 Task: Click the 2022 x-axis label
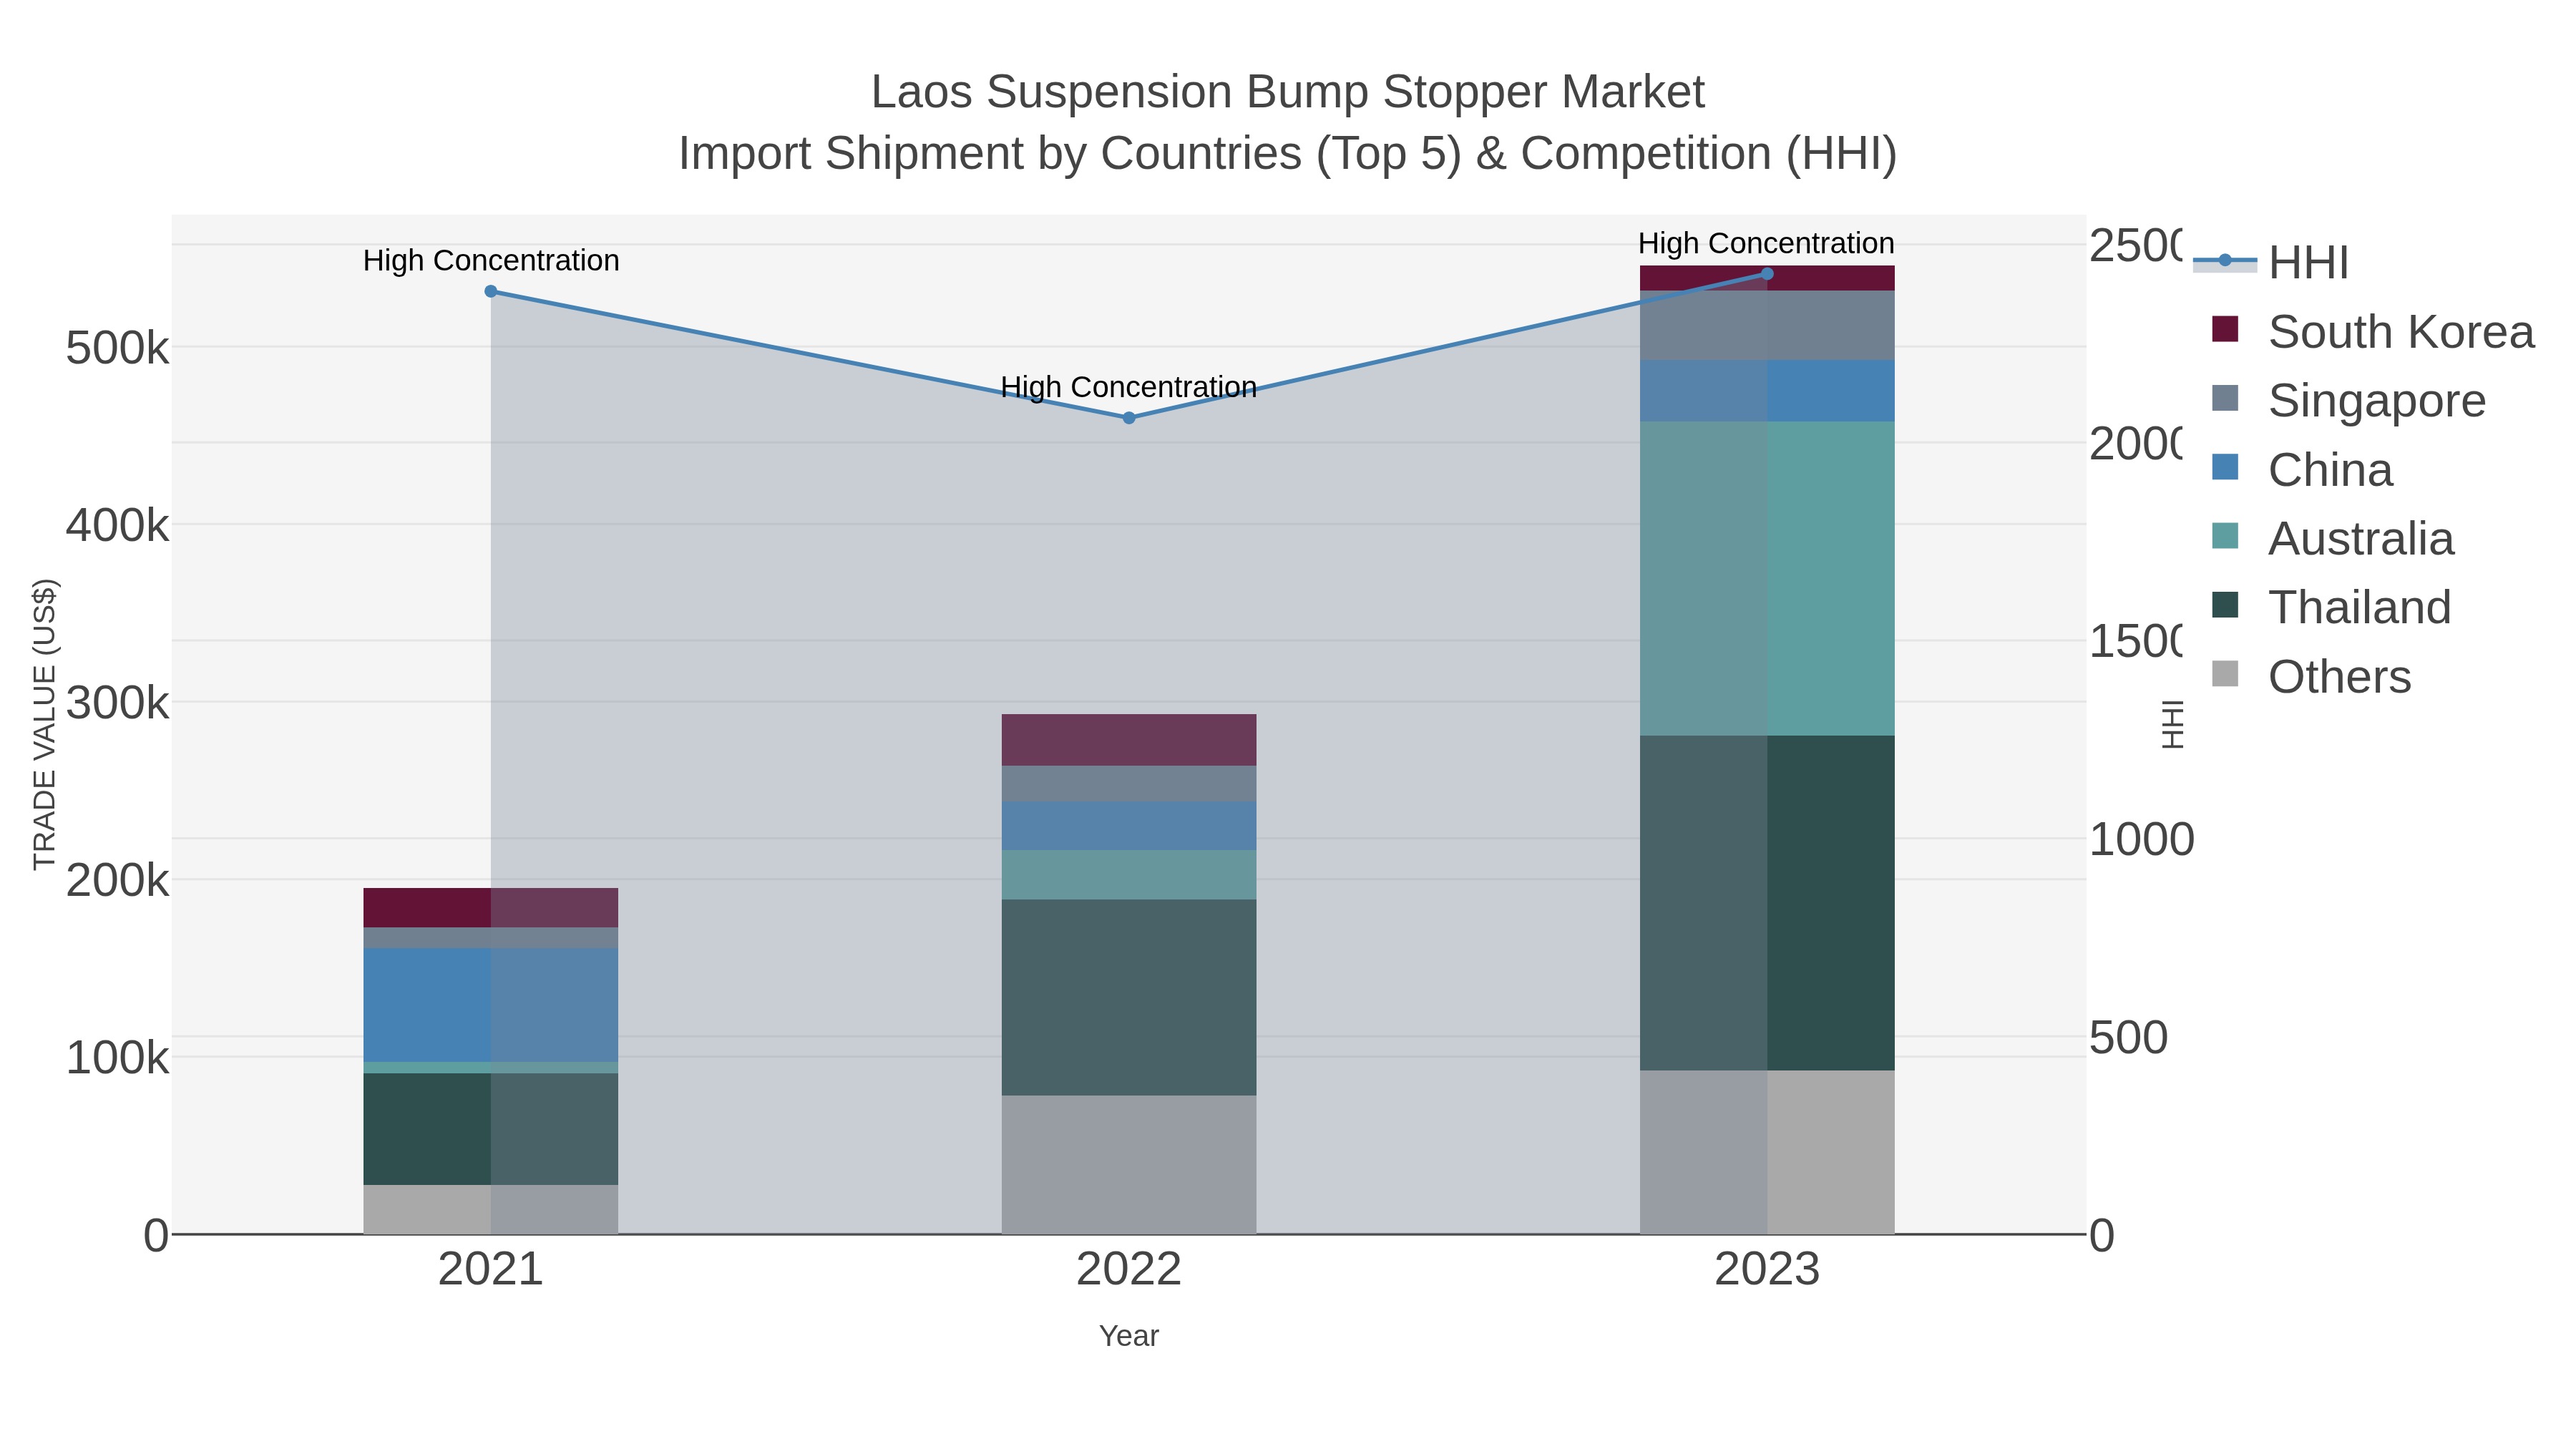coord(1129,1270)
